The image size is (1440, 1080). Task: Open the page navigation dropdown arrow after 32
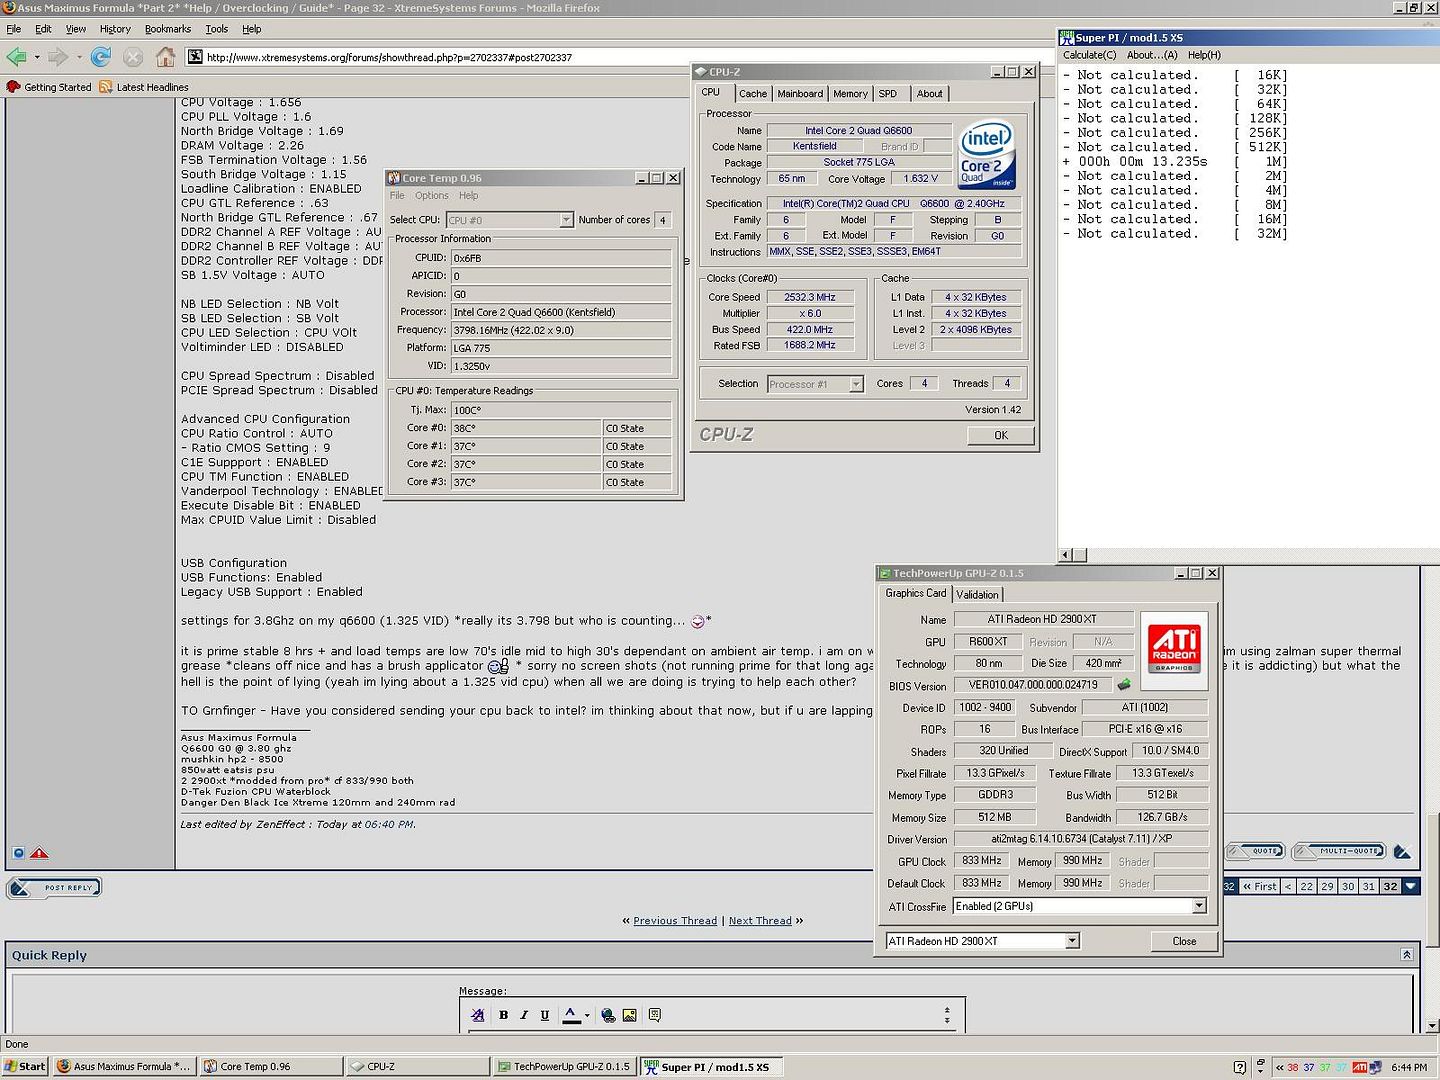(x=1410, y=886)
